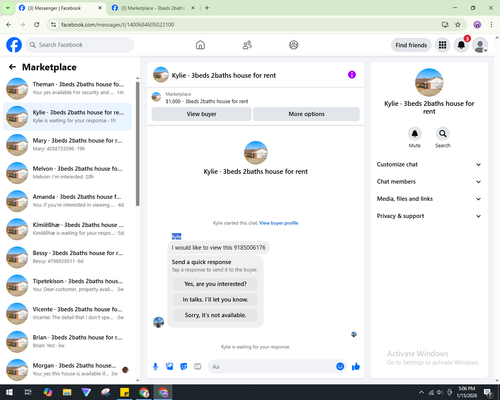The width and height of the screenshot is (500, 400).
Task: View site information icon in address bar
Action: tap(53, 25)
